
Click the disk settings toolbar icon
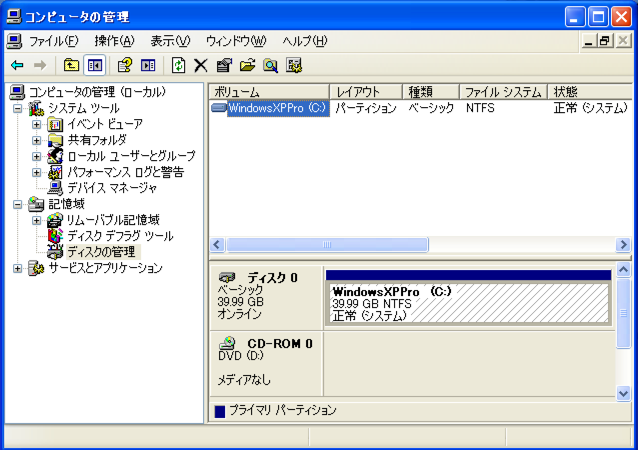coord(294,65)
